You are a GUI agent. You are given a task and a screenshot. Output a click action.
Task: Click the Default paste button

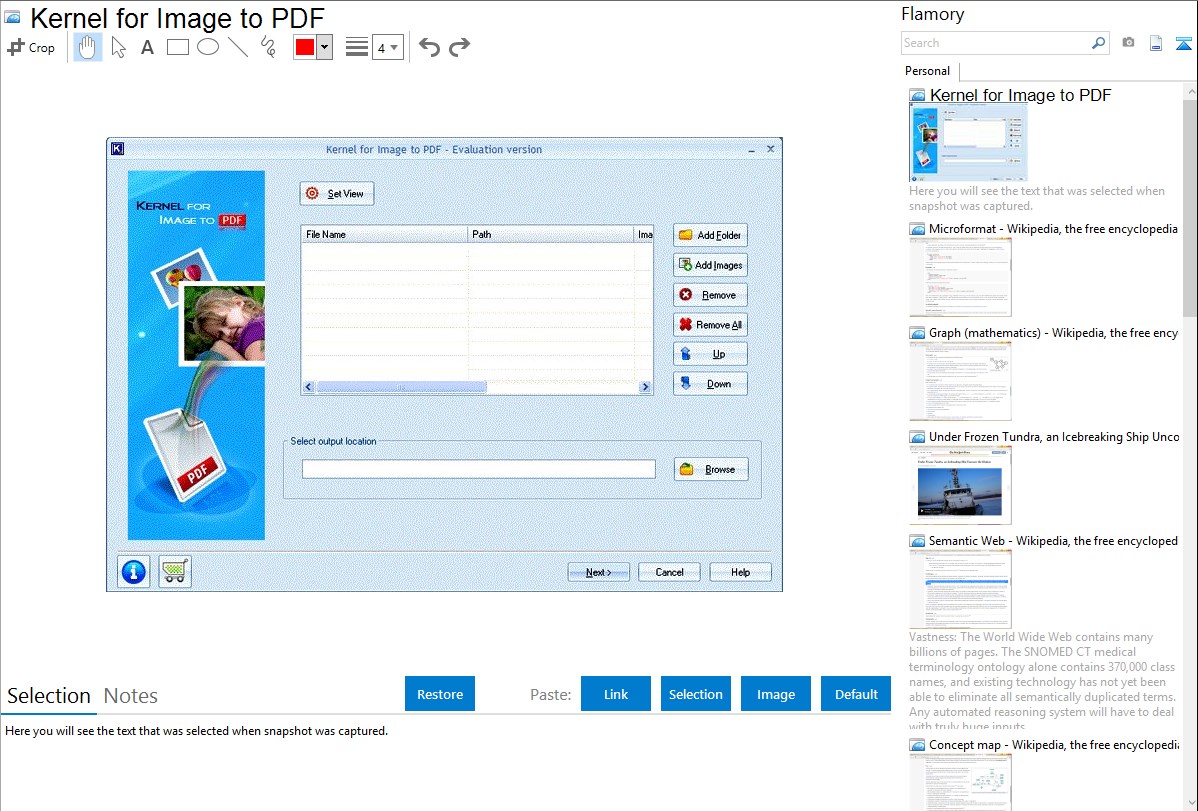(856, 694)
